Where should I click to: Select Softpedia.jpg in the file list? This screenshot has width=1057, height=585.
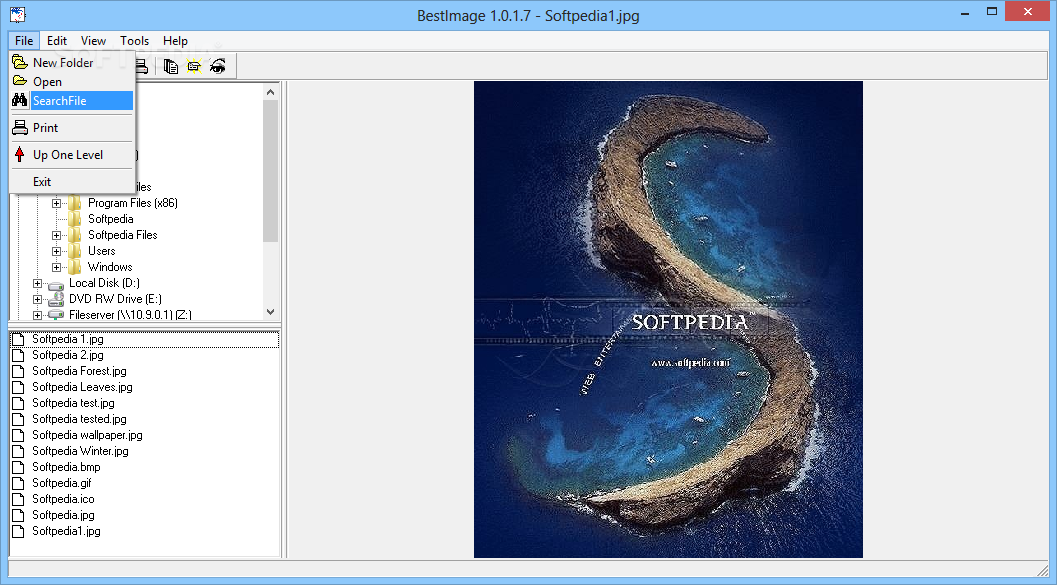click(63, 515)
